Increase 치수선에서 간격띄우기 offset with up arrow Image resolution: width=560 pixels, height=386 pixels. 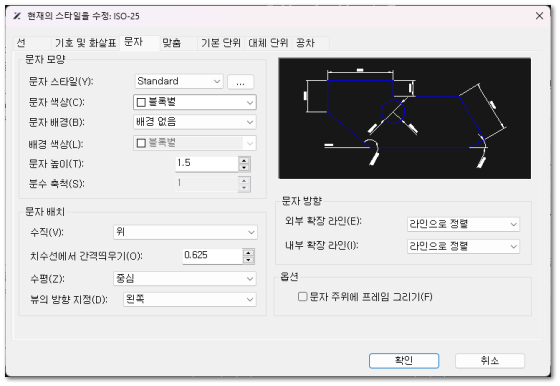point(249,252)
